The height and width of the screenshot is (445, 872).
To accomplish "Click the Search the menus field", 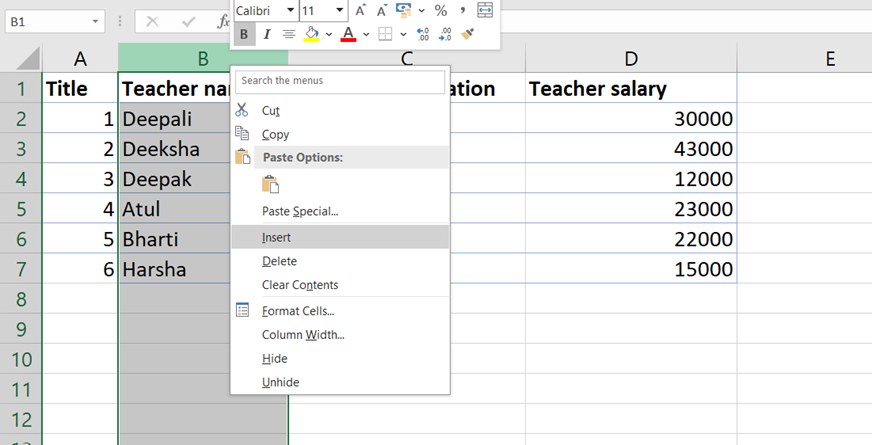I will click(339, 80).
